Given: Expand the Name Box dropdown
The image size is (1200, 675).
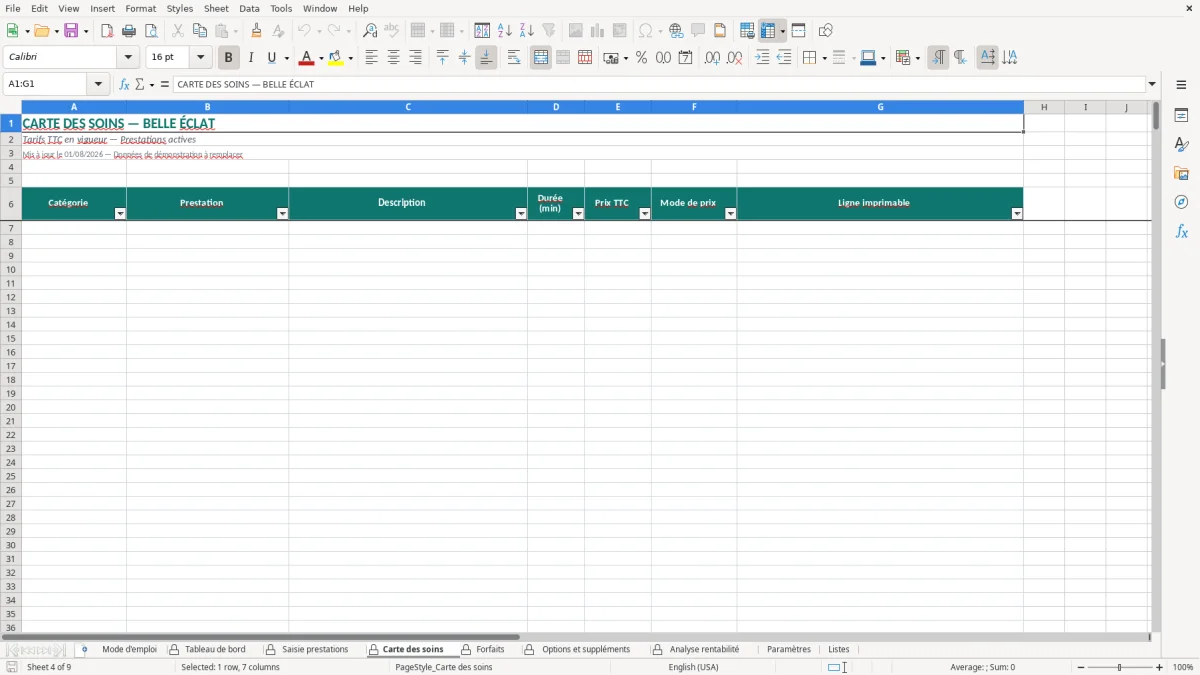Looking at the screenshot, I should pos(98,85).
